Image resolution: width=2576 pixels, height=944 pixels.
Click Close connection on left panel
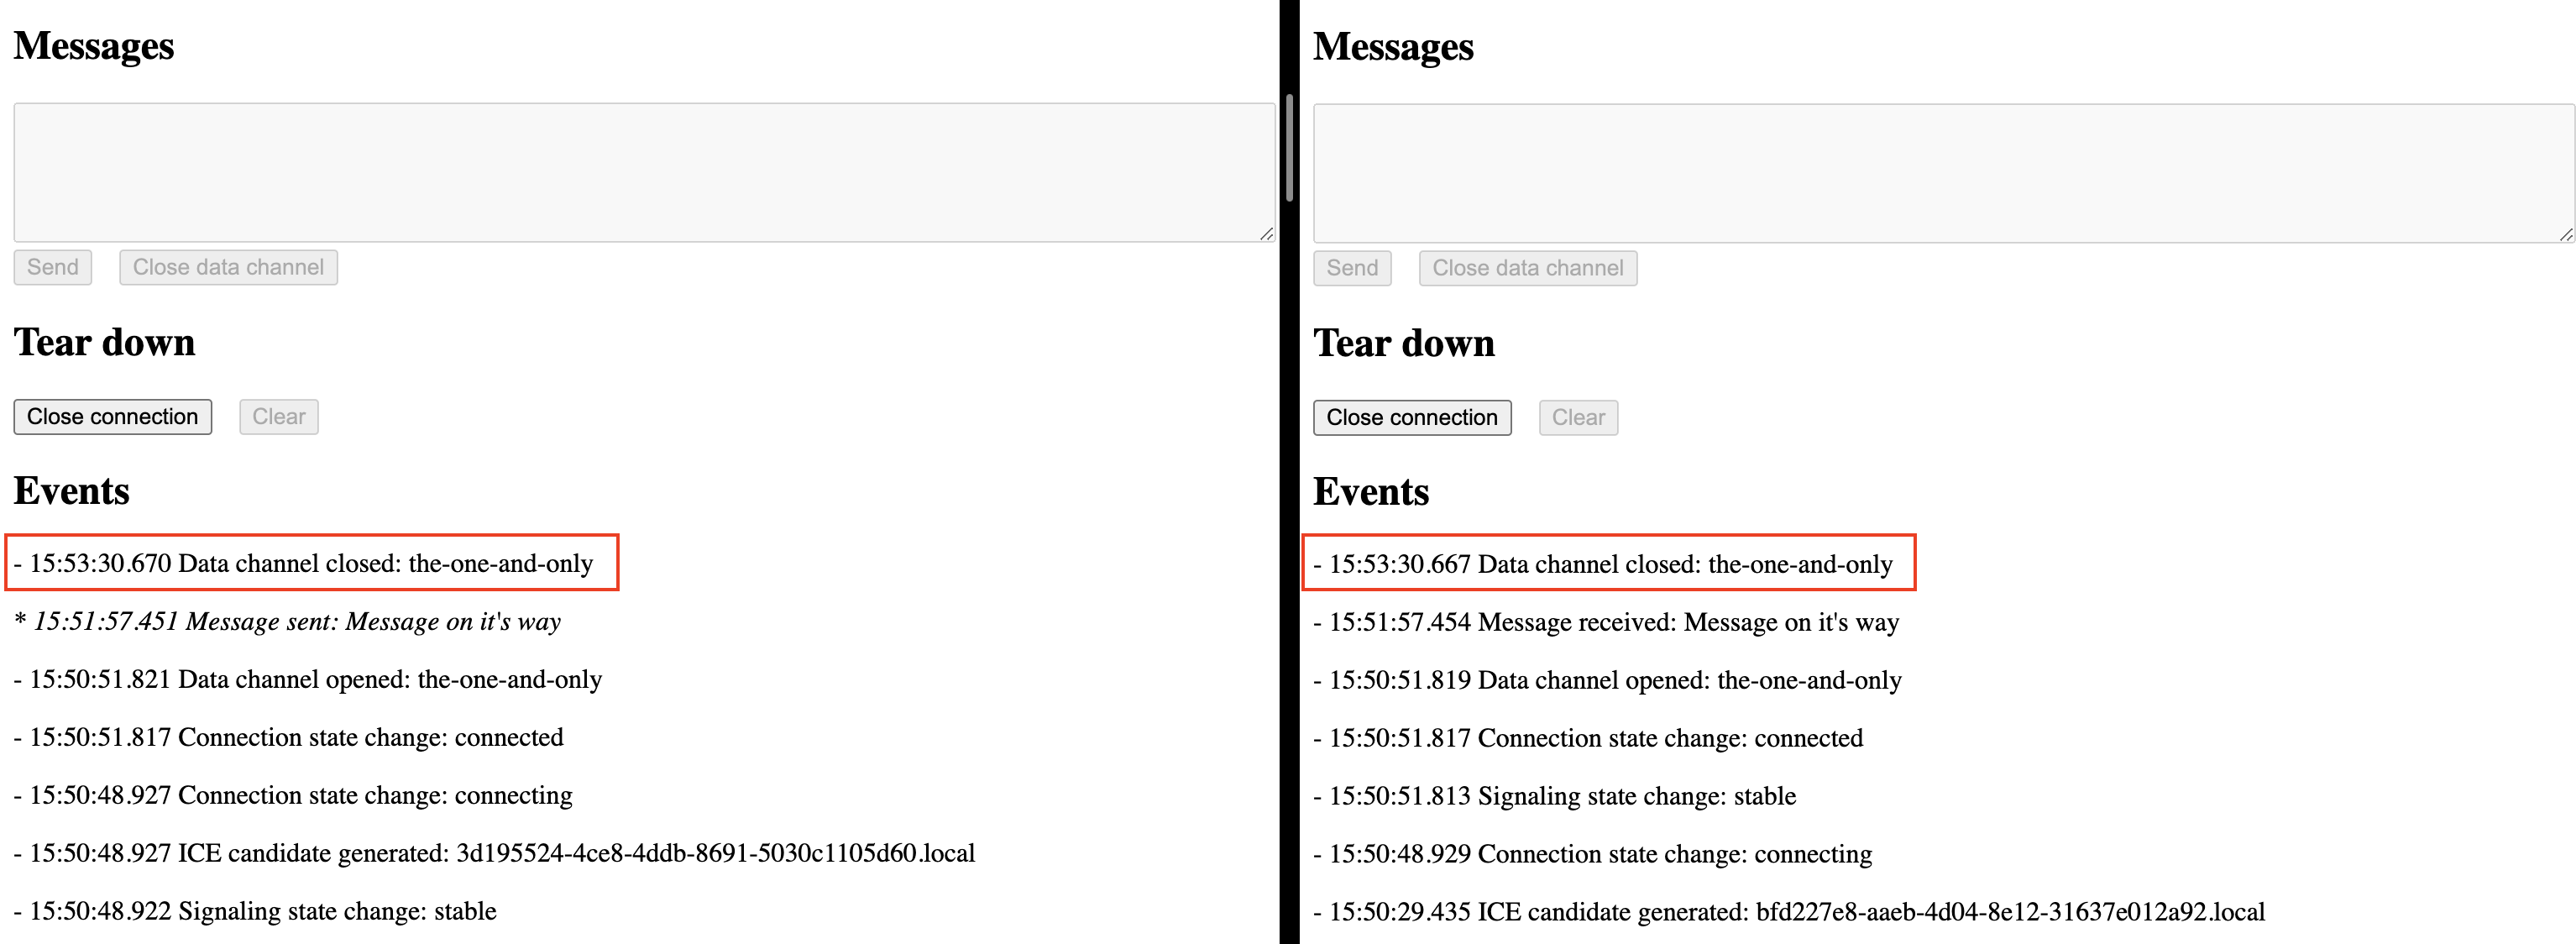pos(110,416)
